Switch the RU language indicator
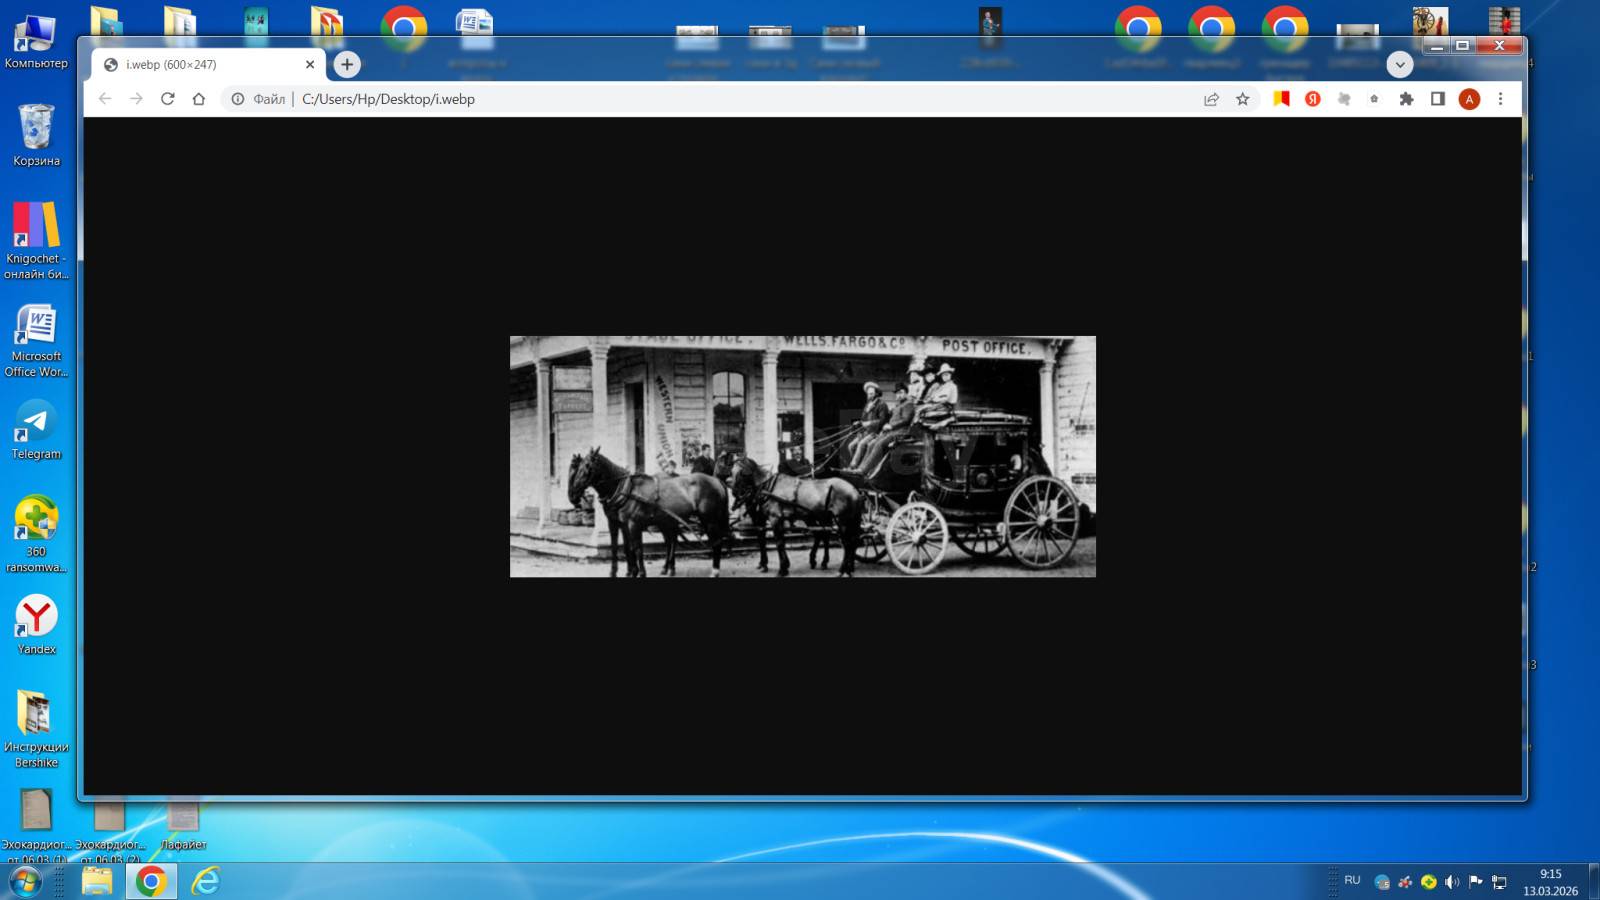Screen dimensions: 1600x900 tap(1352, 880)
